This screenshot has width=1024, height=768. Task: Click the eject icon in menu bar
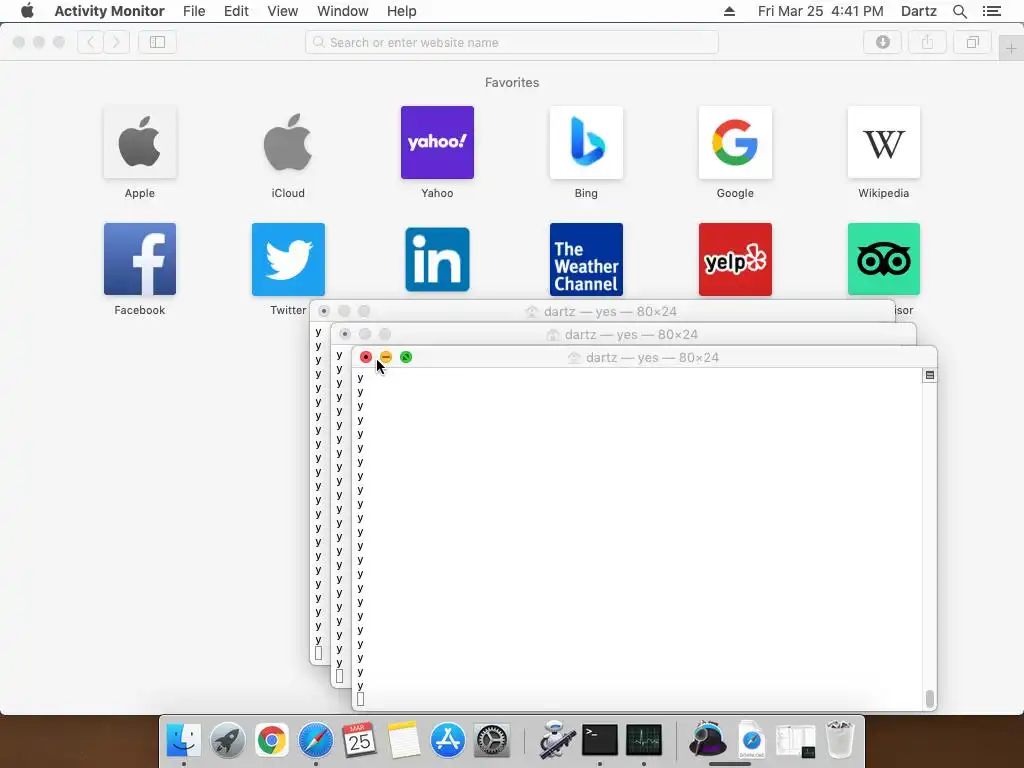(x=729, y=11)
